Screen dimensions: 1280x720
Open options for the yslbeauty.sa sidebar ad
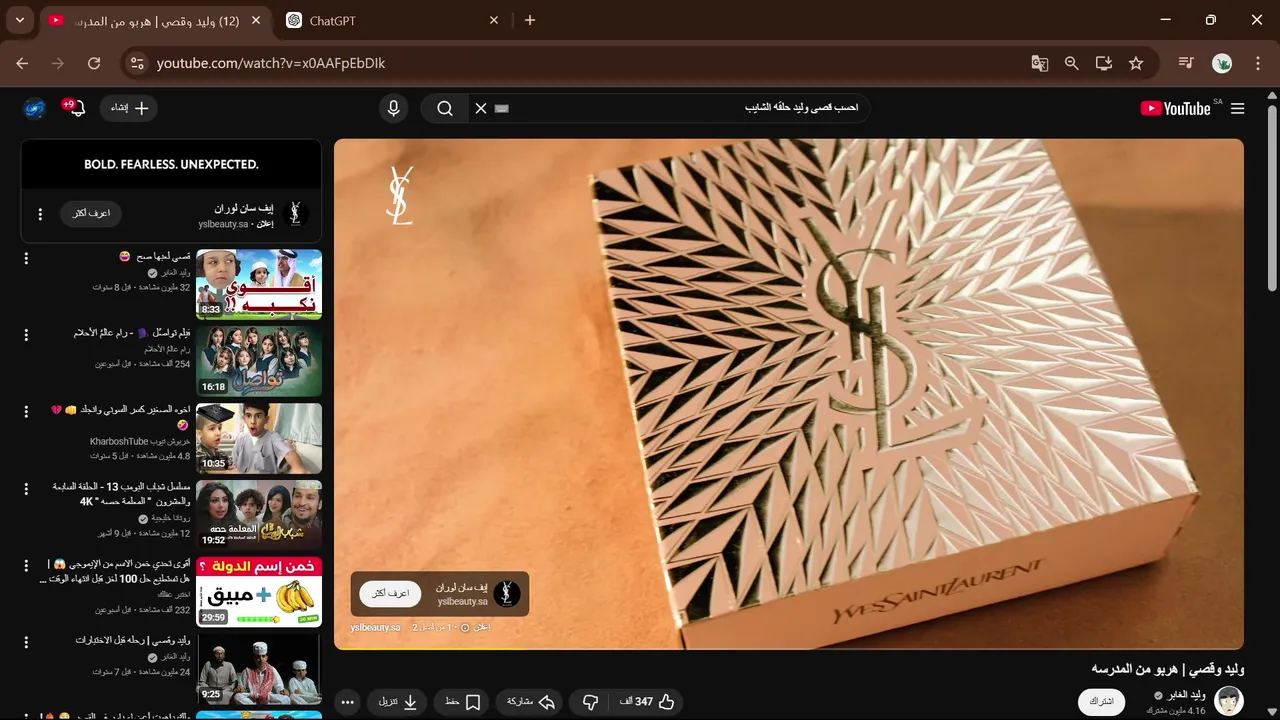[40, 214]
